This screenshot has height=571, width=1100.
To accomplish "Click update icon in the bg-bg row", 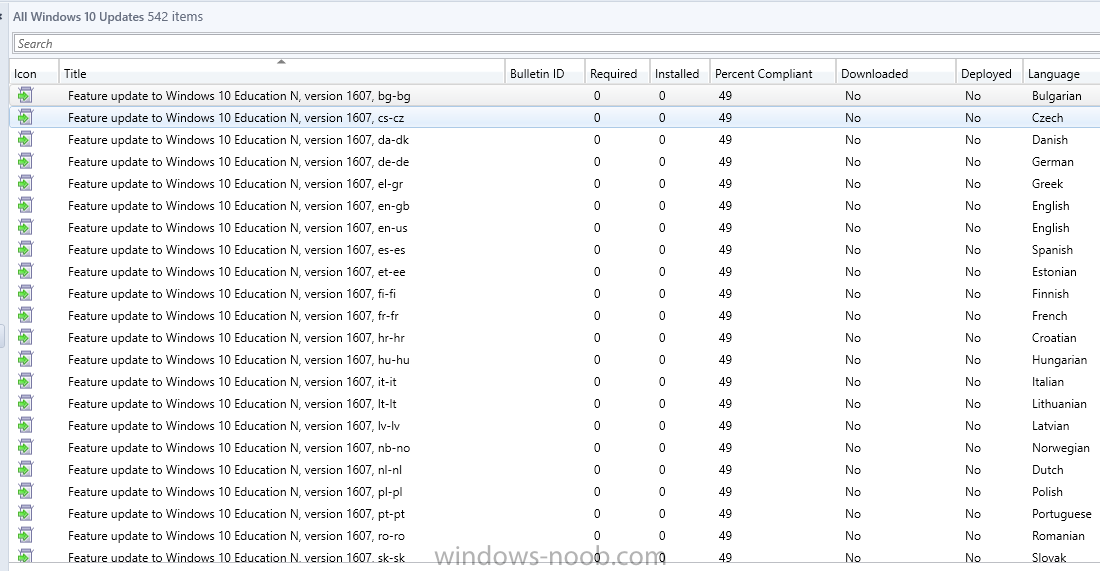I will 25,95.
